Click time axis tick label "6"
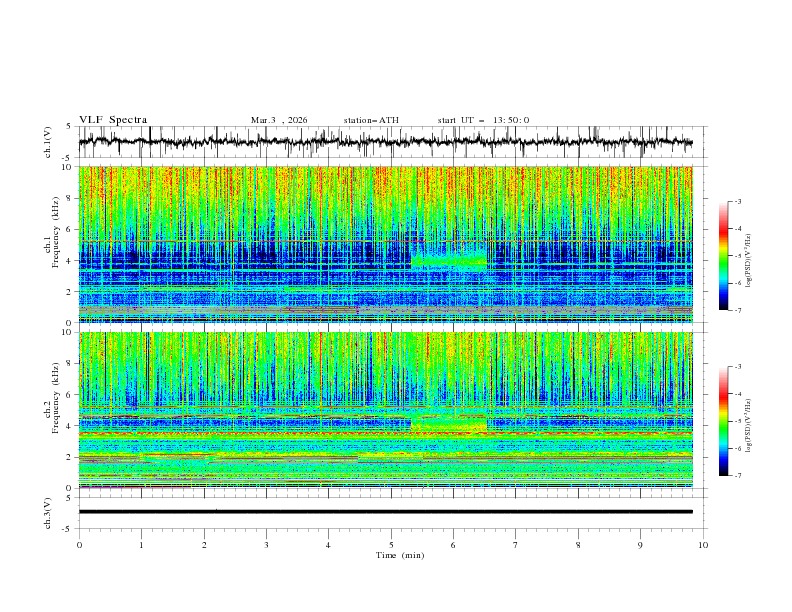Viewport: 792px width, 612px height. tap(453, 545)
